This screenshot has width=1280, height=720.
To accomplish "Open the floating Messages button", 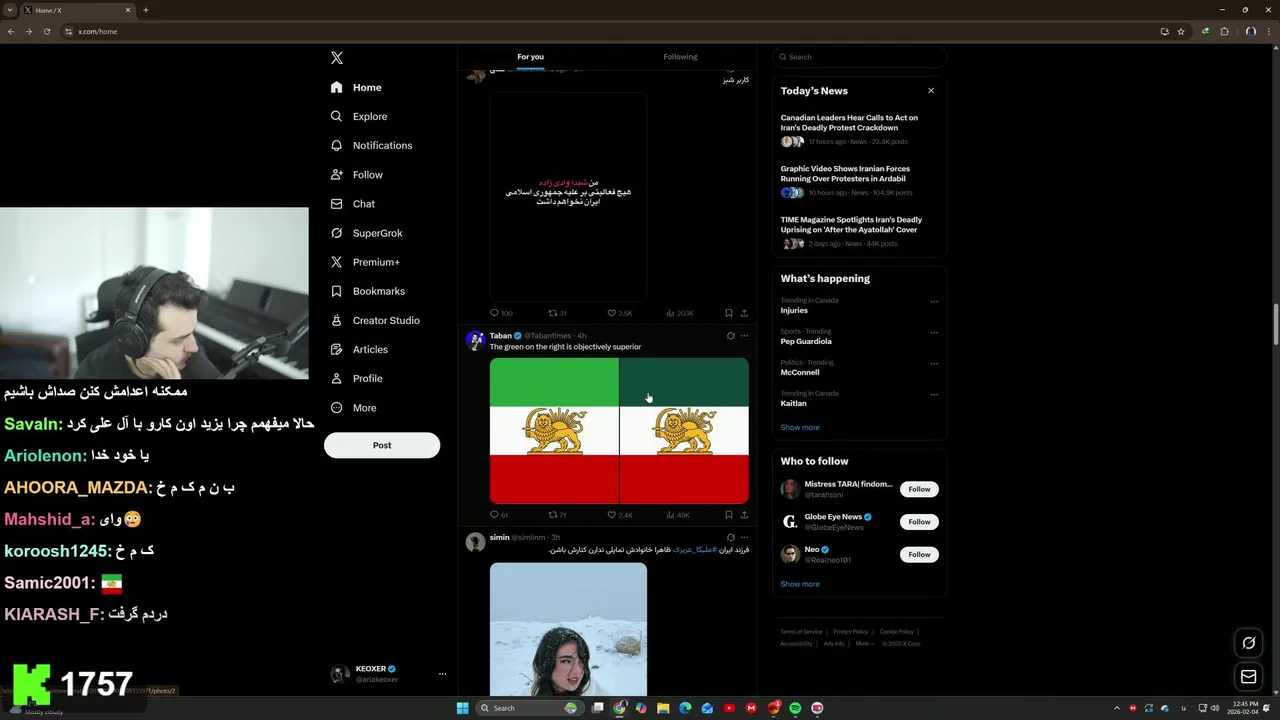I will (x=1248, y=677).
